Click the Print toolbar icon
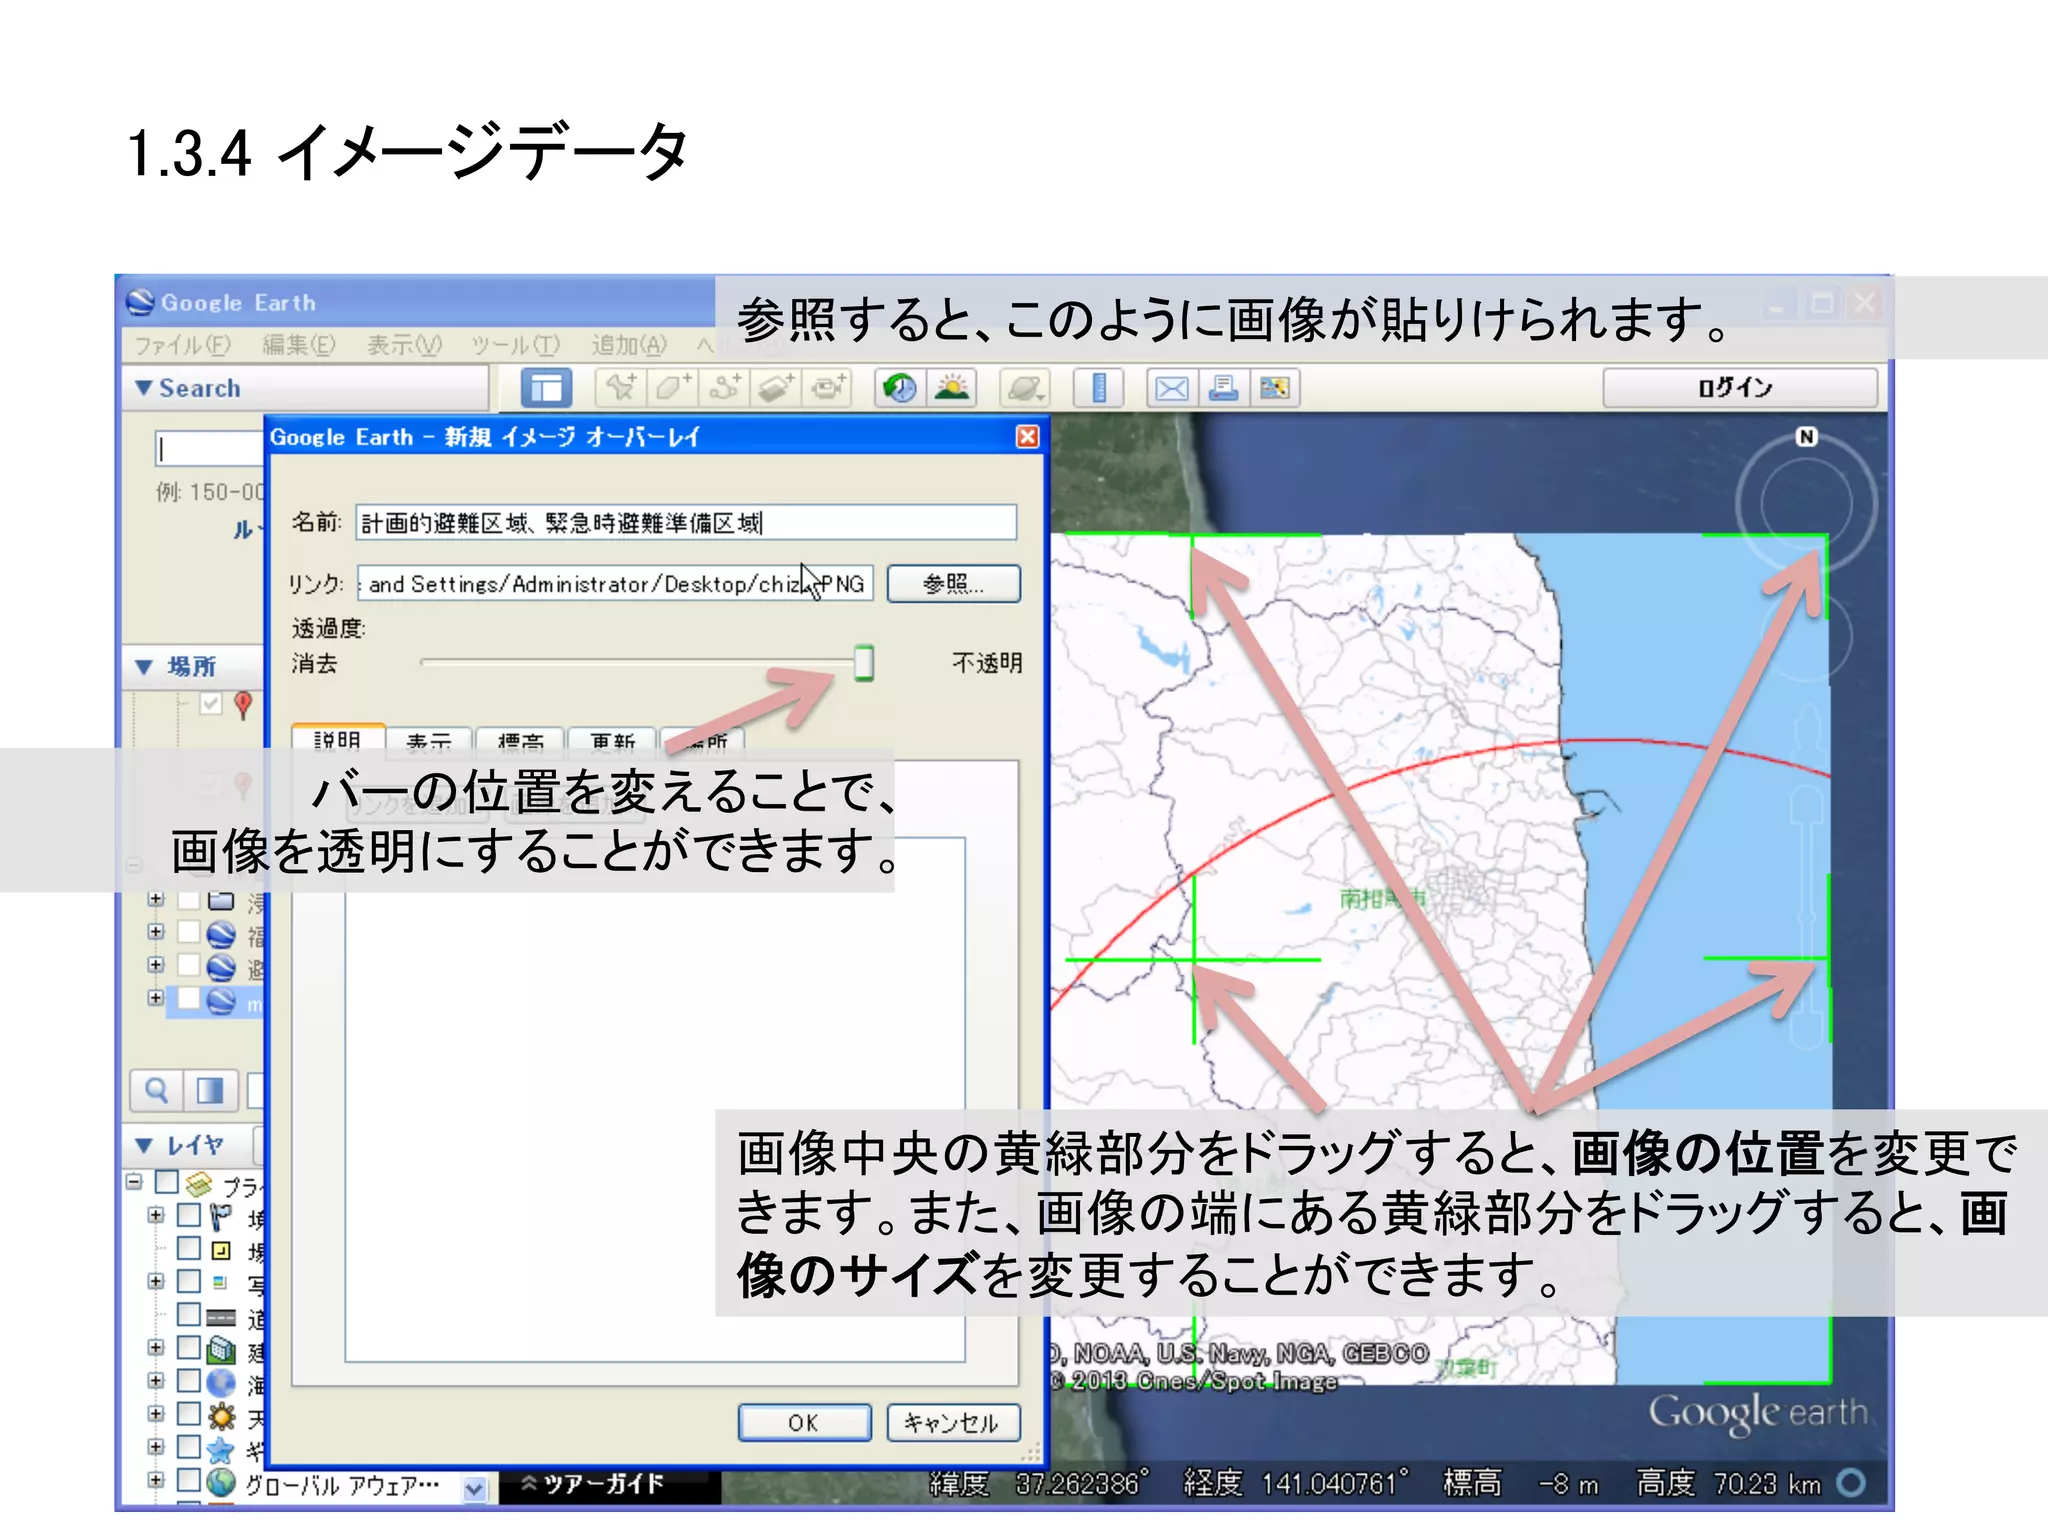The height and width of the screenshot is (1536, 2048). tap(1223, 388)
